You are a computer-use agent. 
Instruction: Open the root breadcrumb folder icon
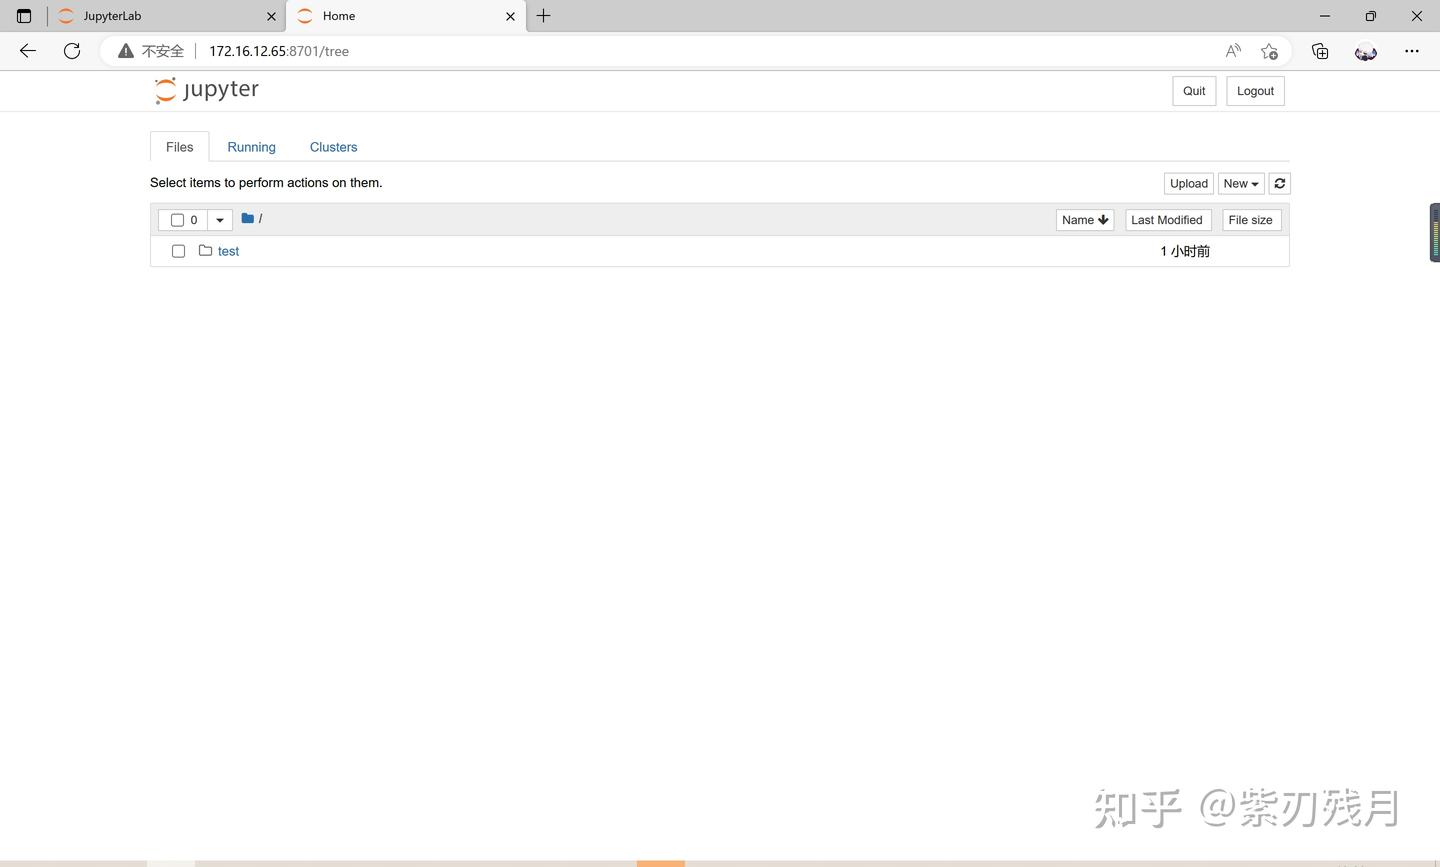pos(247,219)
